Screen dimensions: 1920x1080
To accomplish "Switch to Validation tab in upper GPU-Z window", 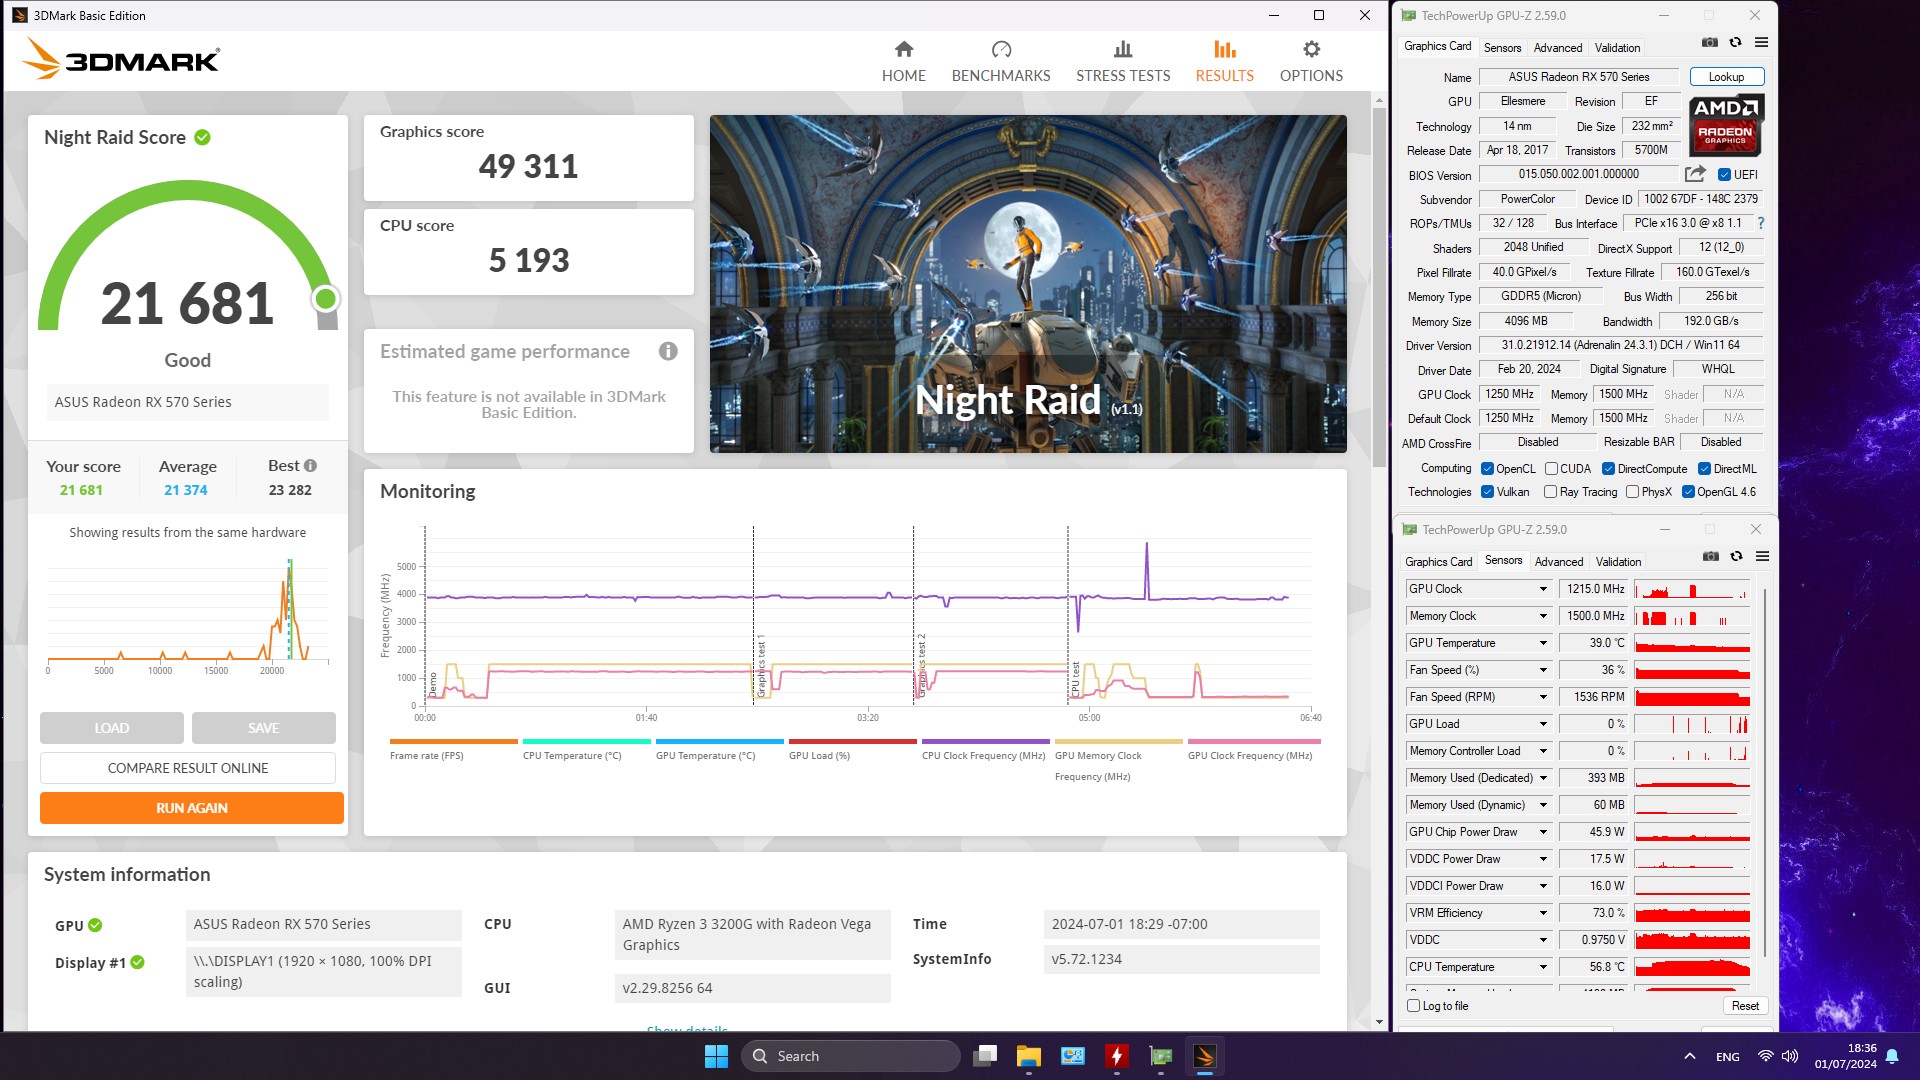I will (x=1617, y=47).
